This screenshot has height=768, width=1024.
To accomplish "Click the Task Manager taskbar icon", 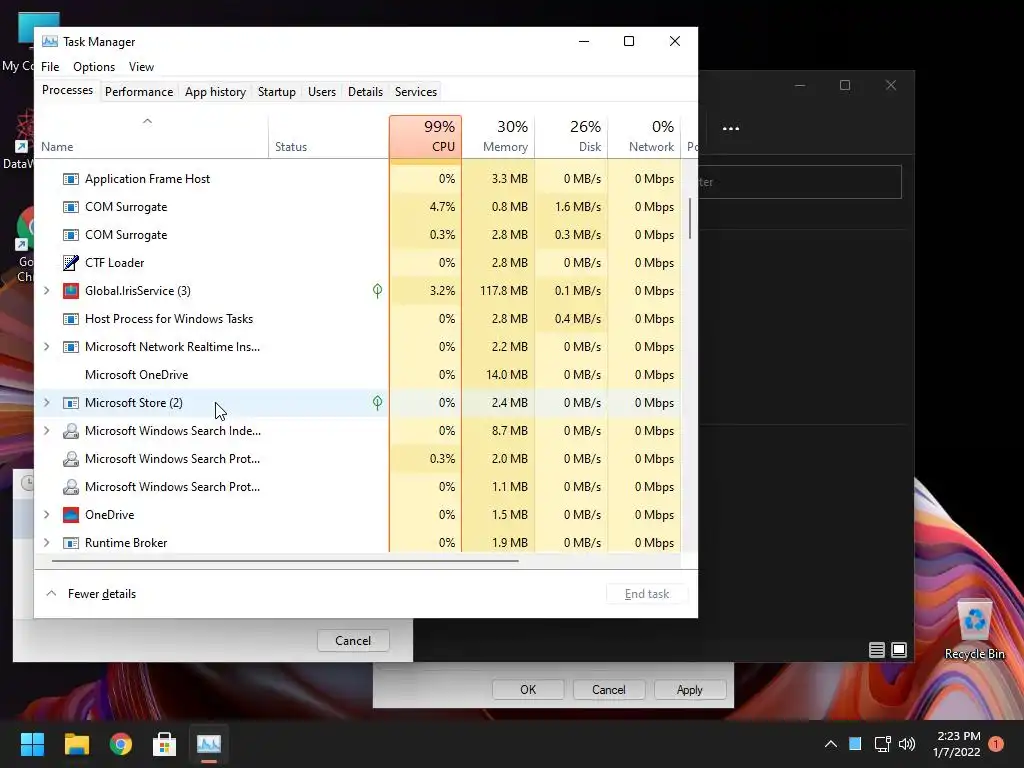I will coord(209,744).
